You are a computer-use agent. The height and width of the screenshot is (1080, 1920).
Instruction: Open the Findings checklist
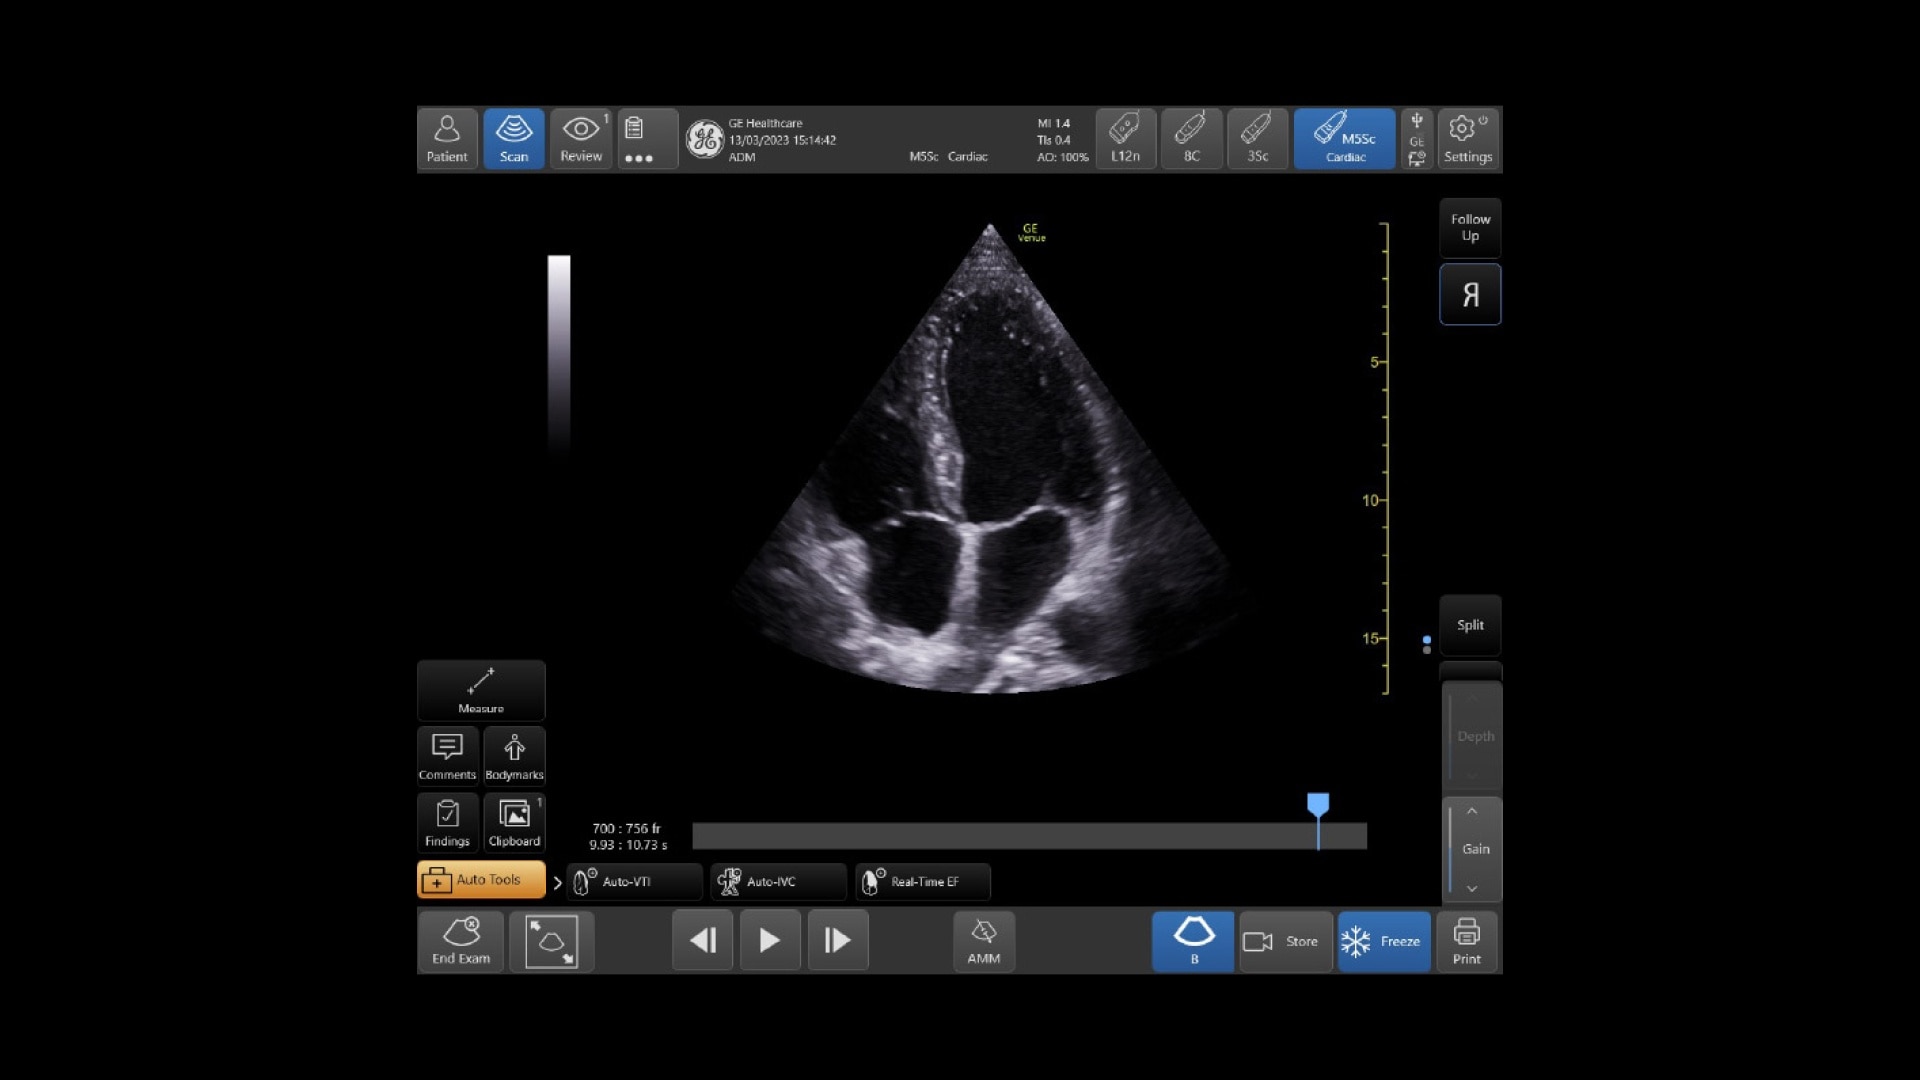447,823
